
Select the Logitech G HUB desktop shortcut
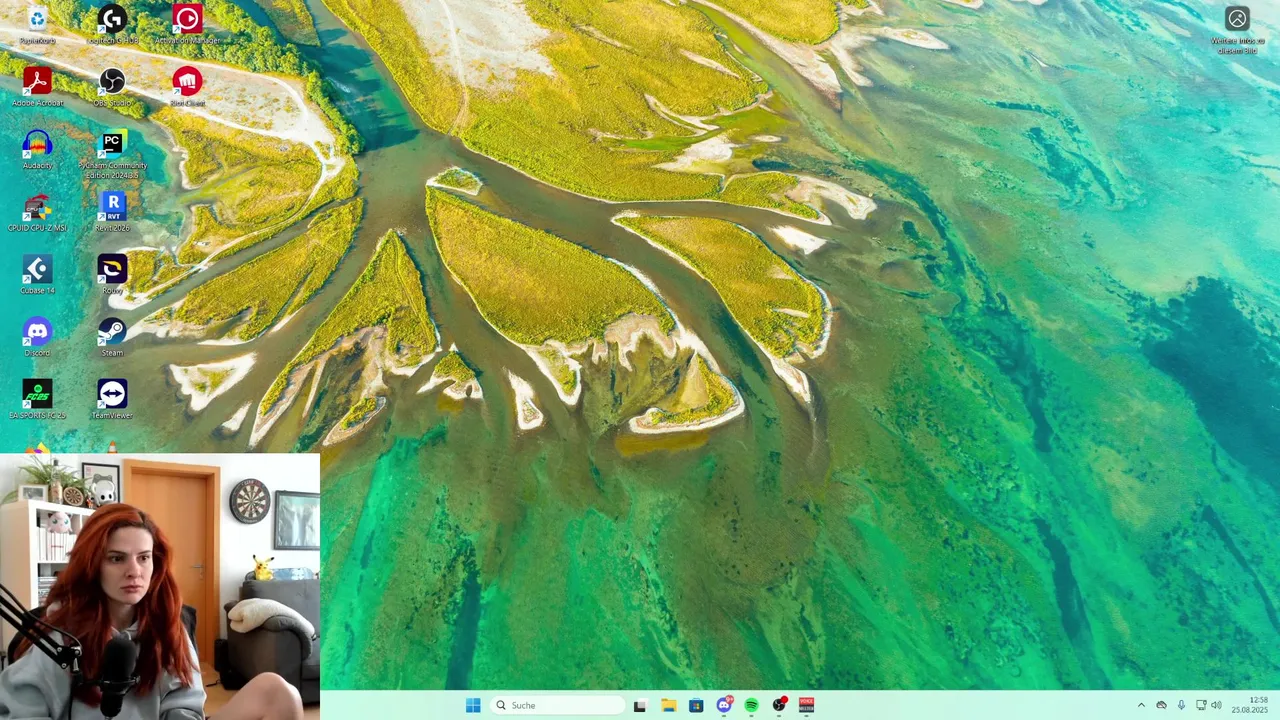[x=112, y=25]
